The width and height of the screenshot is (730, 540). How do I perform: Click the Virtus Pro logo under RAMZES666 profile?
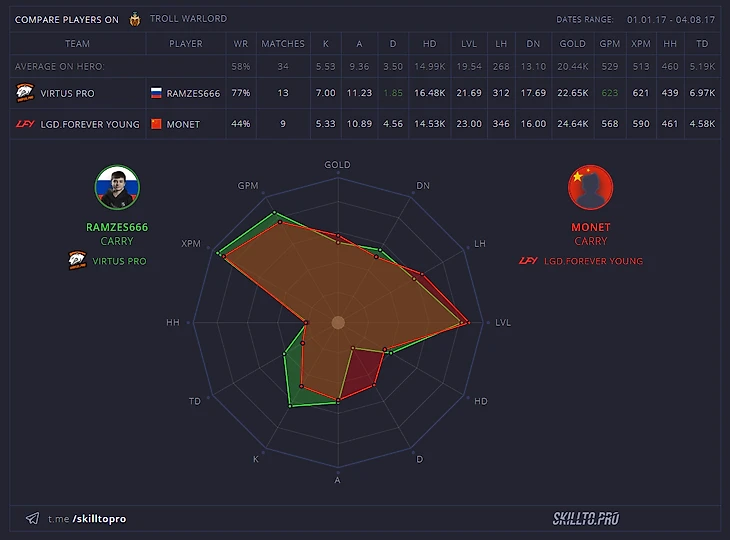coord(76,261)
